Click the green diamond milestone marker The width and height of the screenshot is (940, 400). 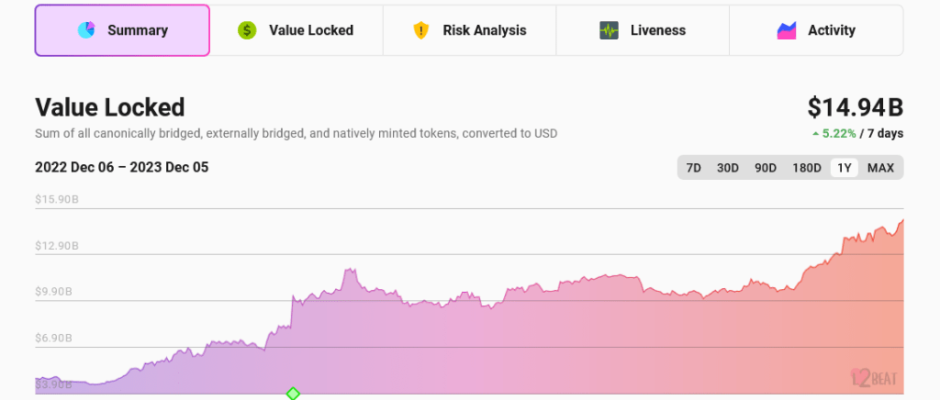[293, 394]
